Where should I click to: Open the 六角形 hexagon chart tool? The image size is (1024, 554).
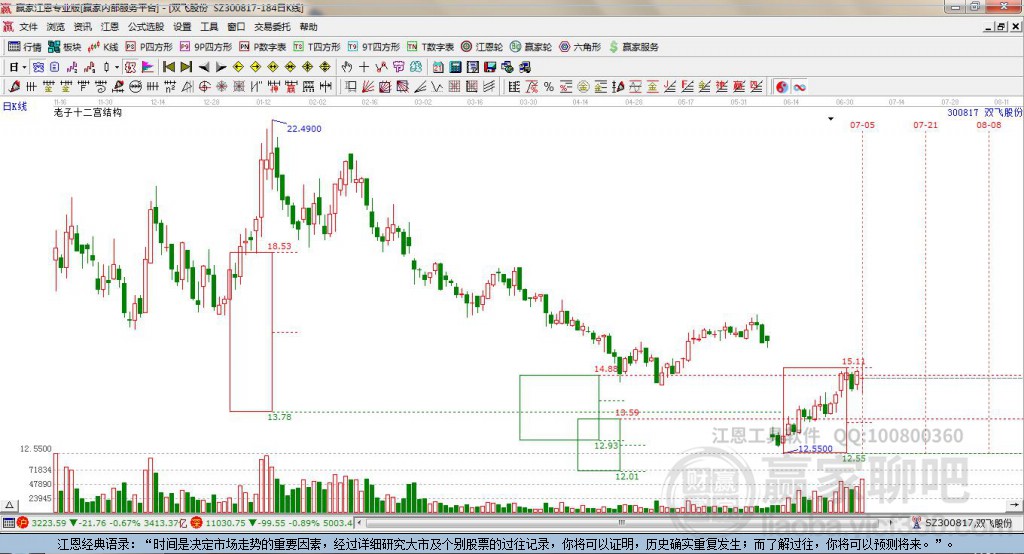tap(580, 47)
